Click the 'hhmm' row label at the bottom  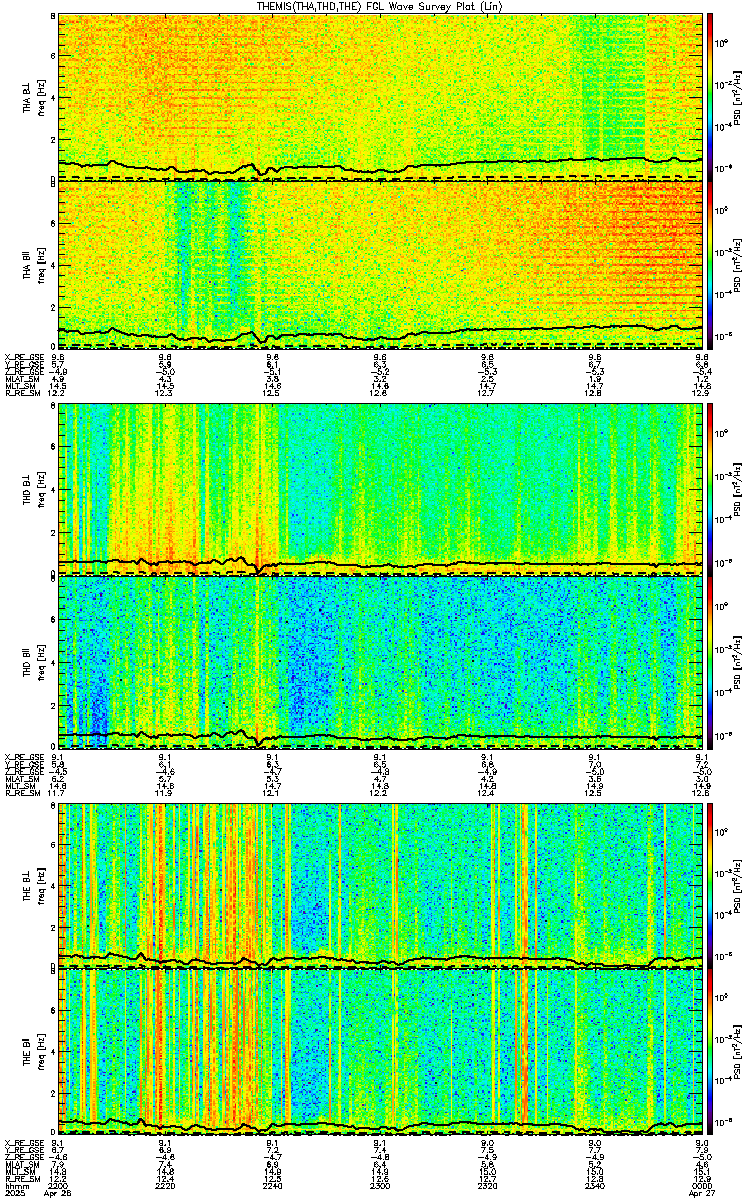coord(15,1184)
